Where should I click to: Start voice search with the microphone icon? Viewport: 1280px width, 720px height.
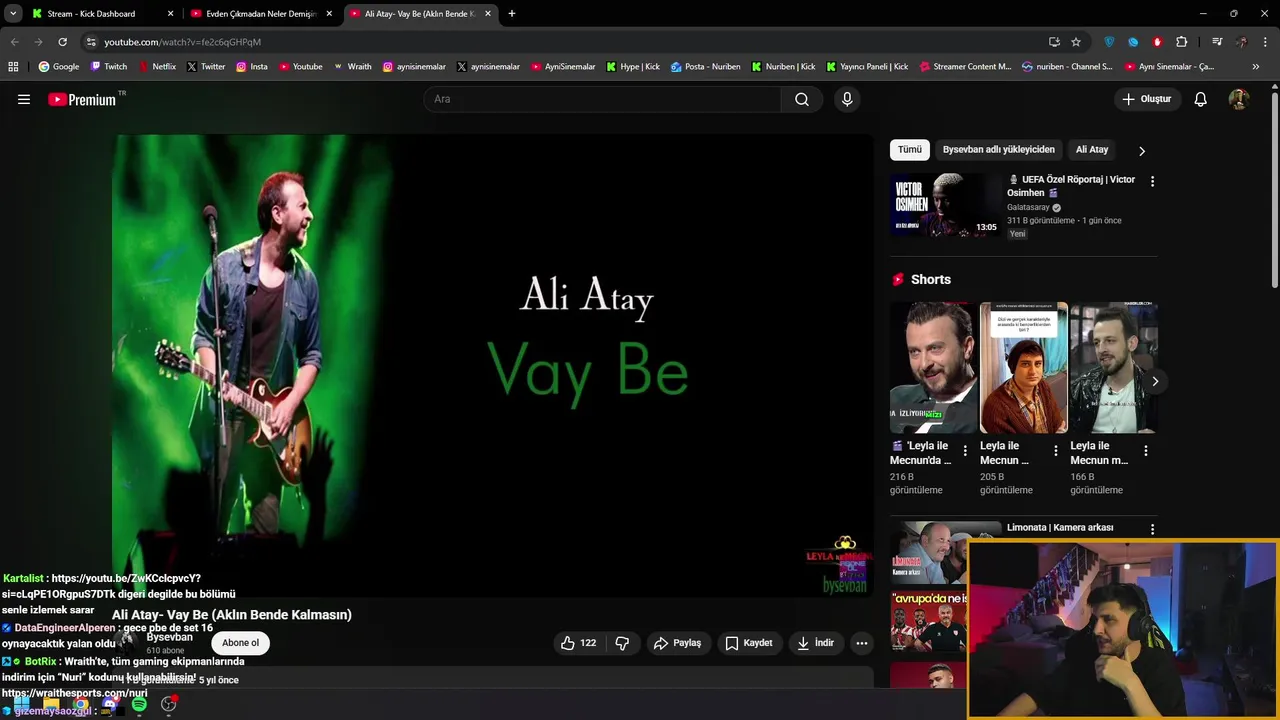point(847,99)
